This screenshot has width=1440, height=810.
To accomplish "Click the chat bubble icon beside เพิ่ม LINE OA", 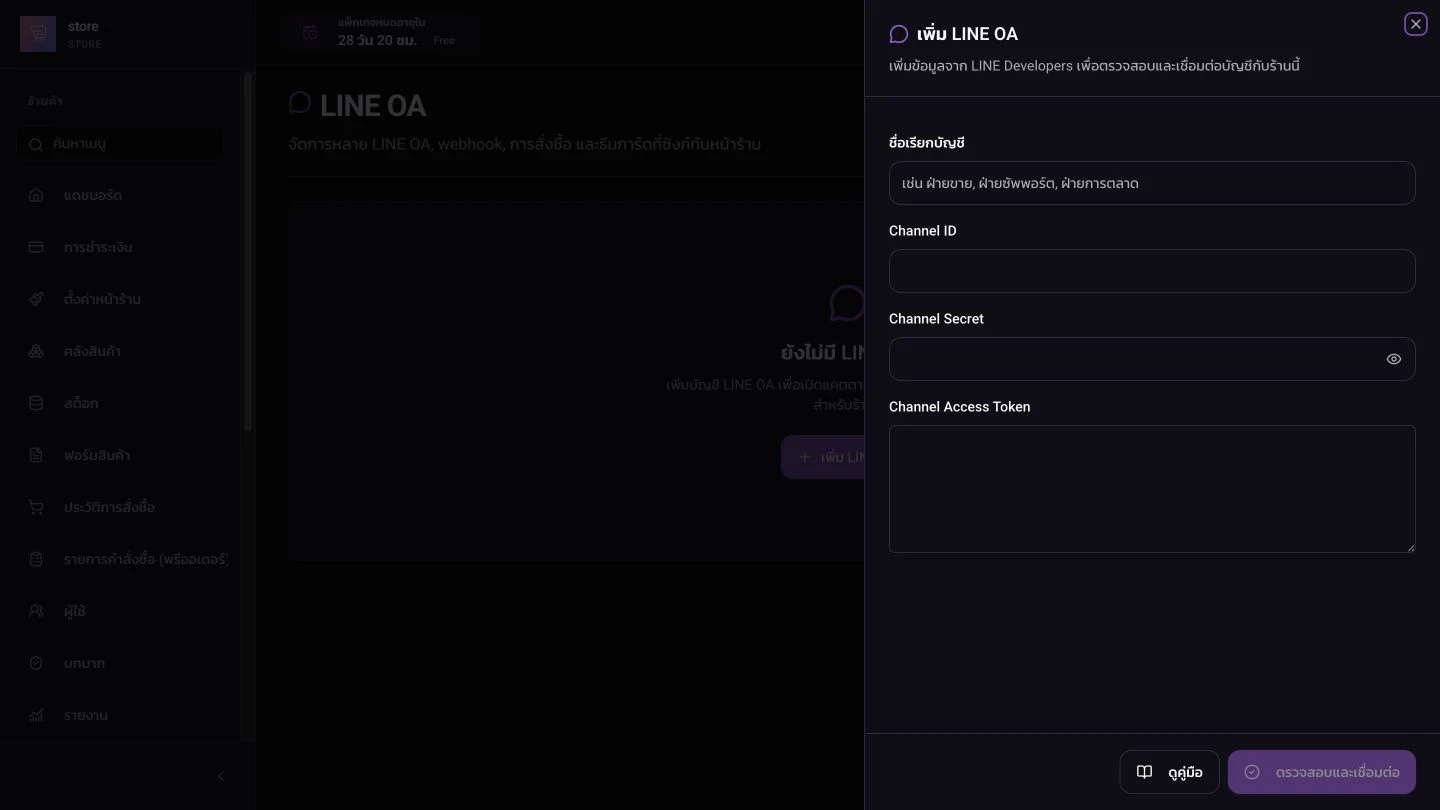I will [x=899, y=34].
